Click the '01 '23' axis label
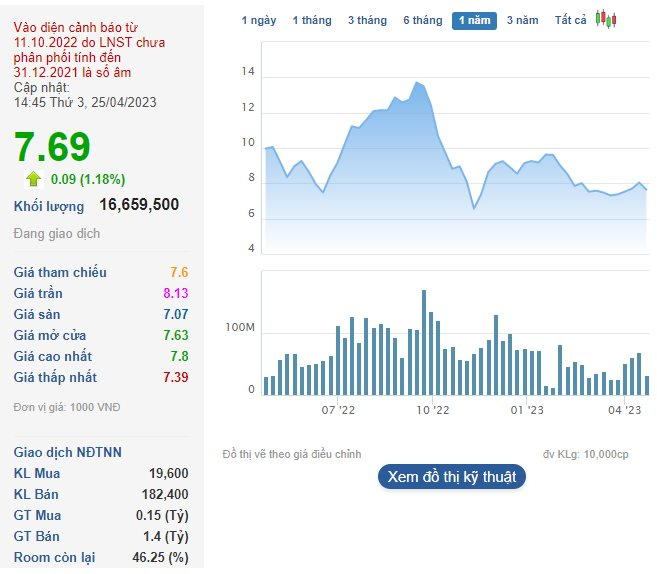Viewport: 657px width, 574px height. click(x=527, y=410)
